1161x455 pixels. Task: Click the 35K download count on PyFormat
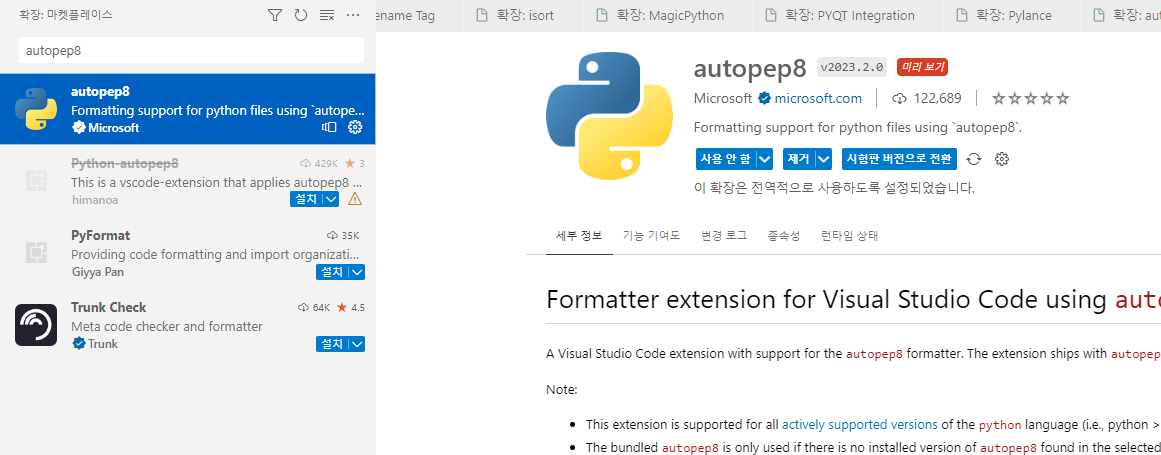pos(343,235)
